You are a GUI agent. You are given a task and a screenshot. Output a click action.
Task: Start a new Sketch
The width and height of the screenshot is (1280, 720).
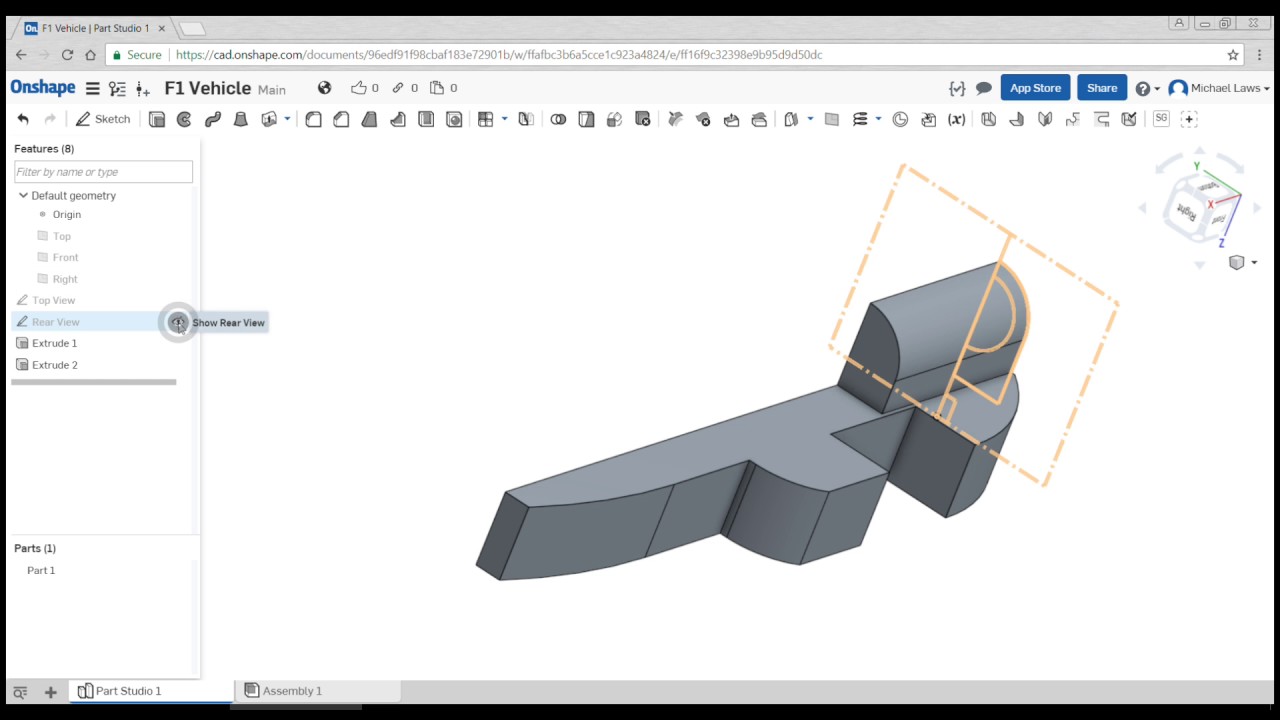(x=103, y=119)
